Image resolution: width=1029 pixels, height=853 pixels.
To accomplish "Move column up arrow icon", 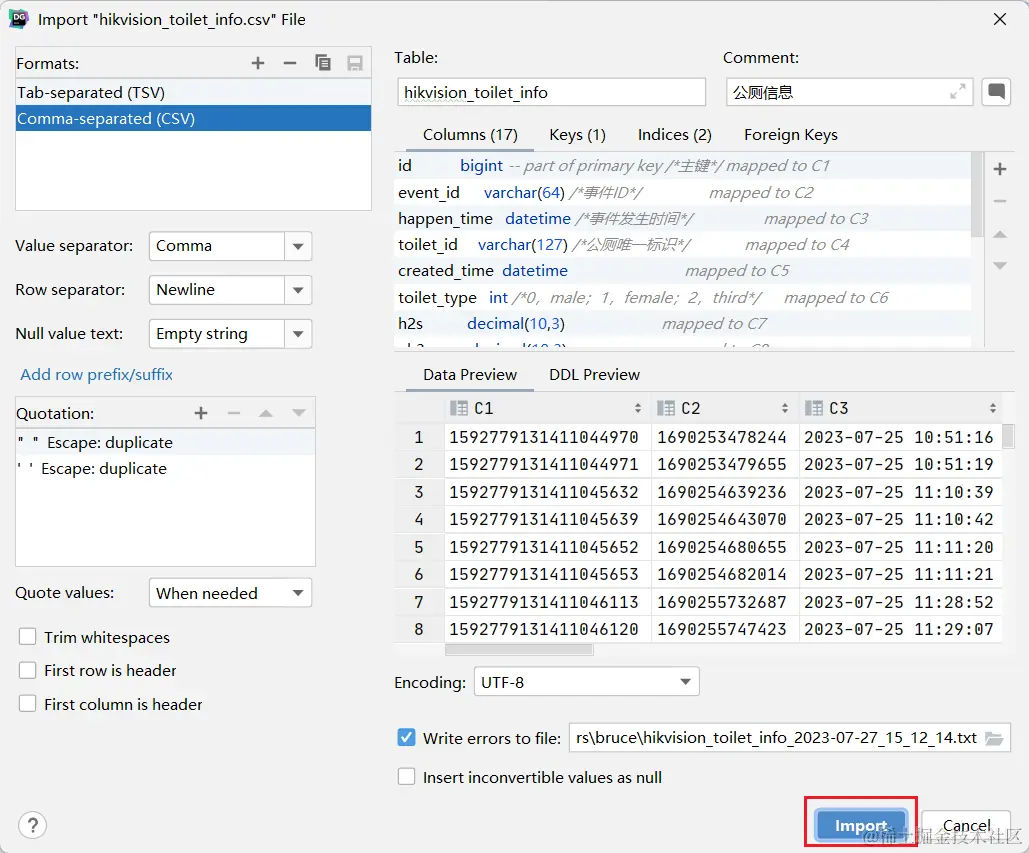I will 1000,234.
